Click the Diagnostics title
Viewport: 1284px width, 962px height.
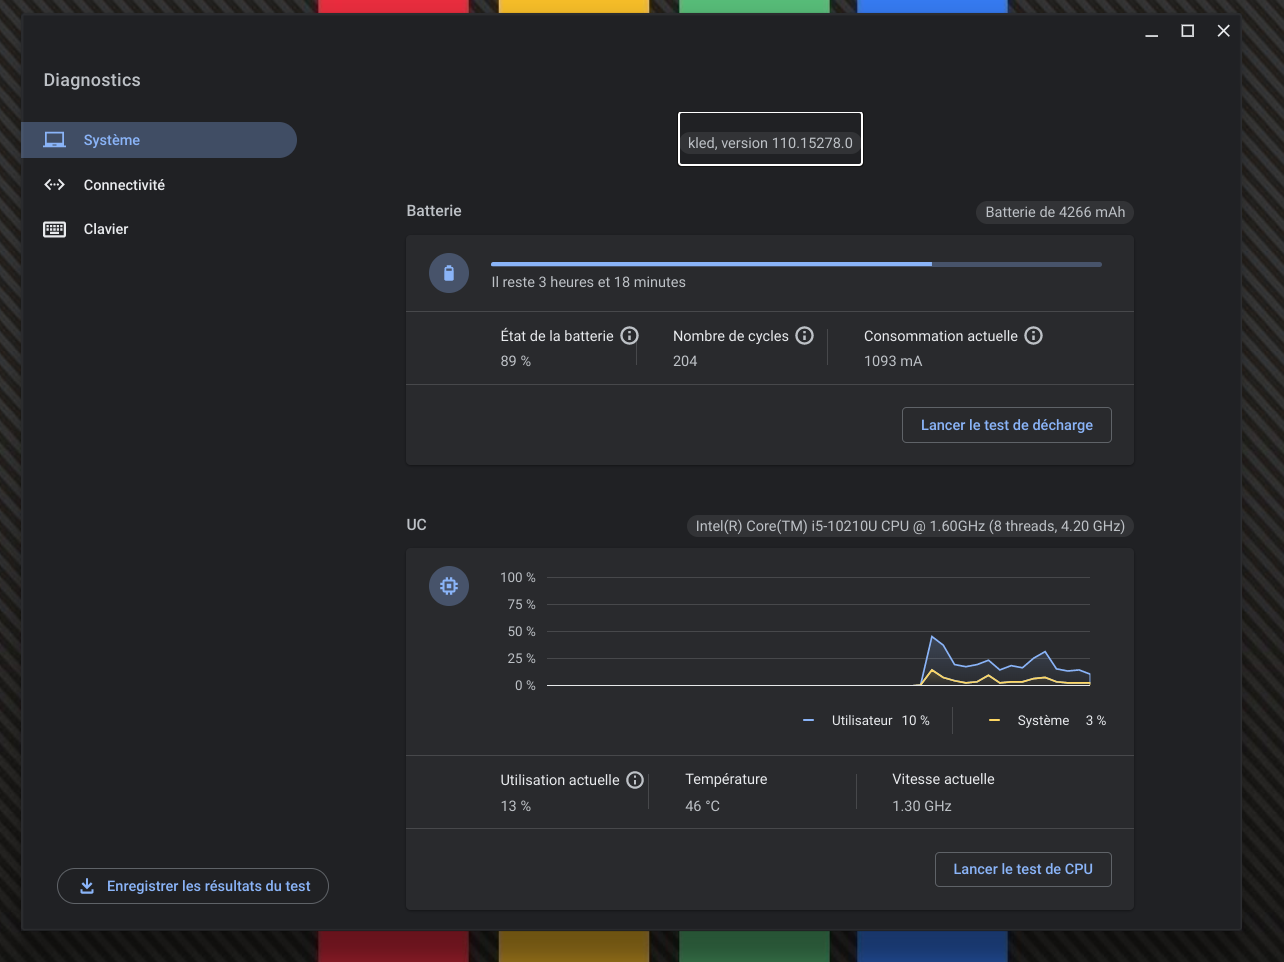point(92,80)
